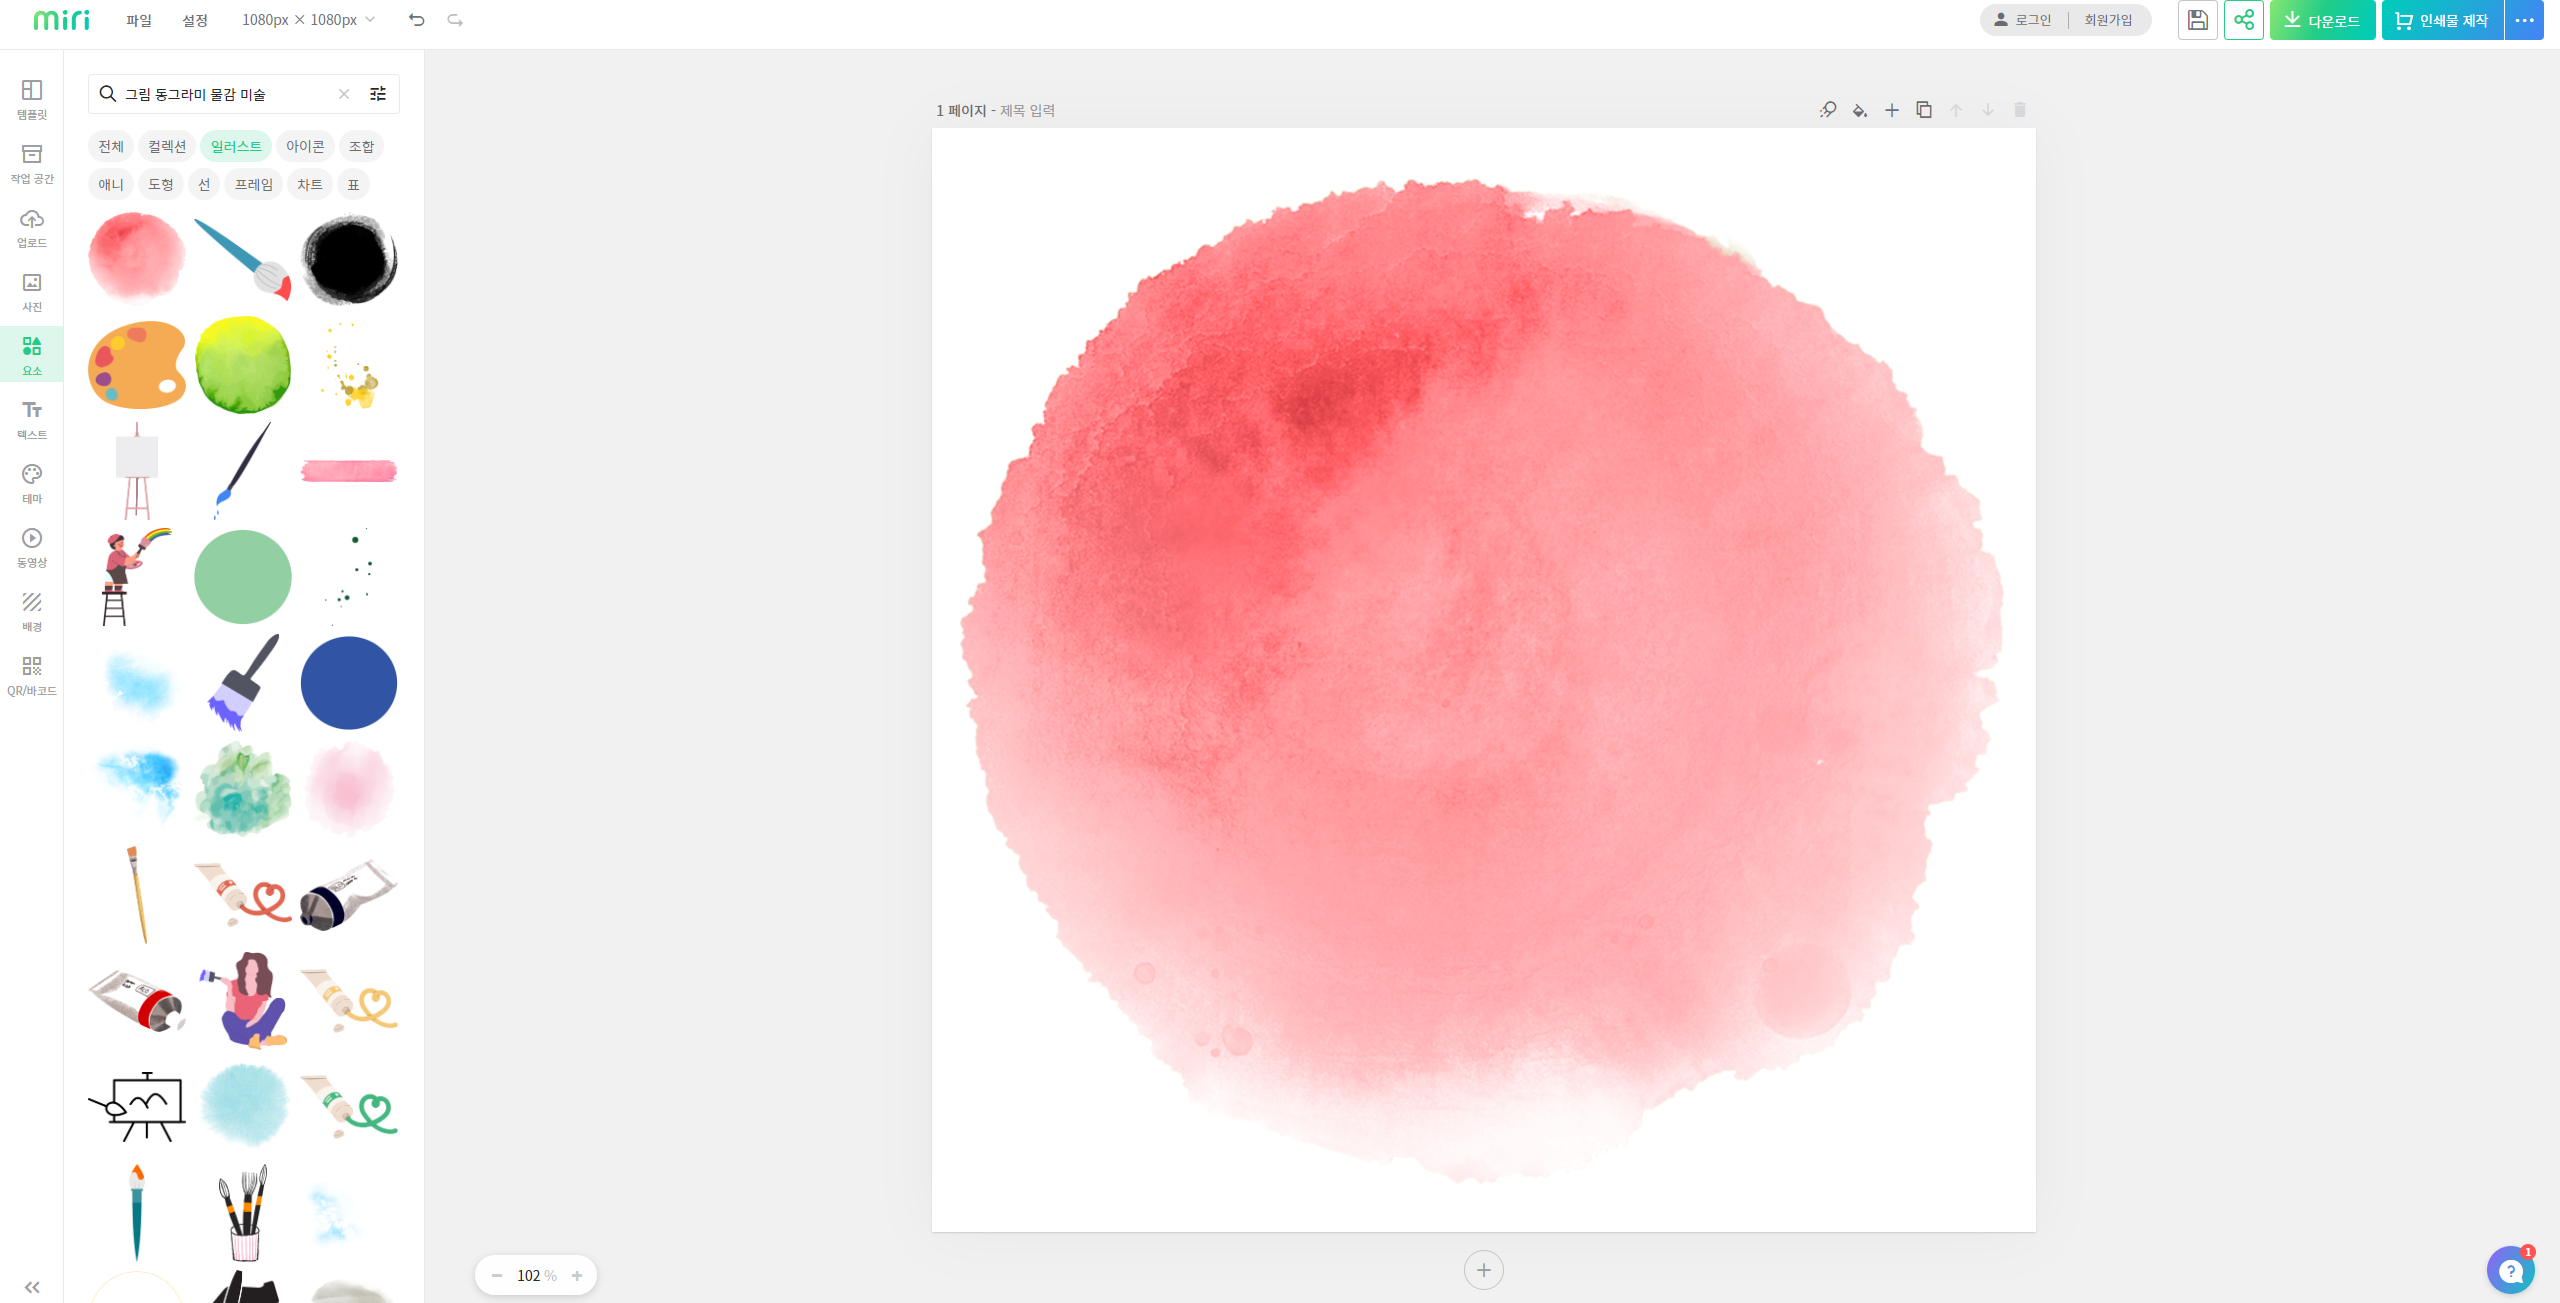
Task: Open the Theme (테마) palette panel
Action: coord(32,483)
